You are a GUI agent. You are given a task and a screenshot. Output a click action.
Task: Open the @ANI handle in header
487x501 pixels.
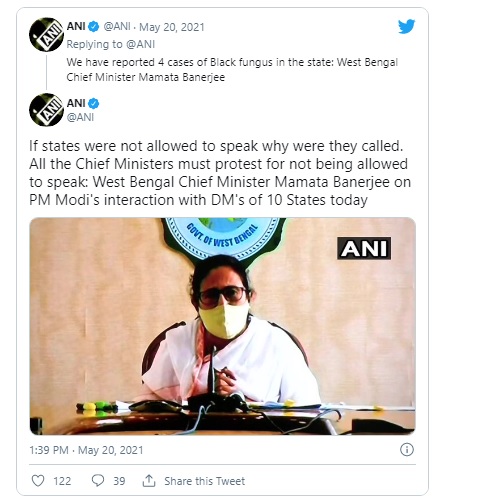(117, 27)
